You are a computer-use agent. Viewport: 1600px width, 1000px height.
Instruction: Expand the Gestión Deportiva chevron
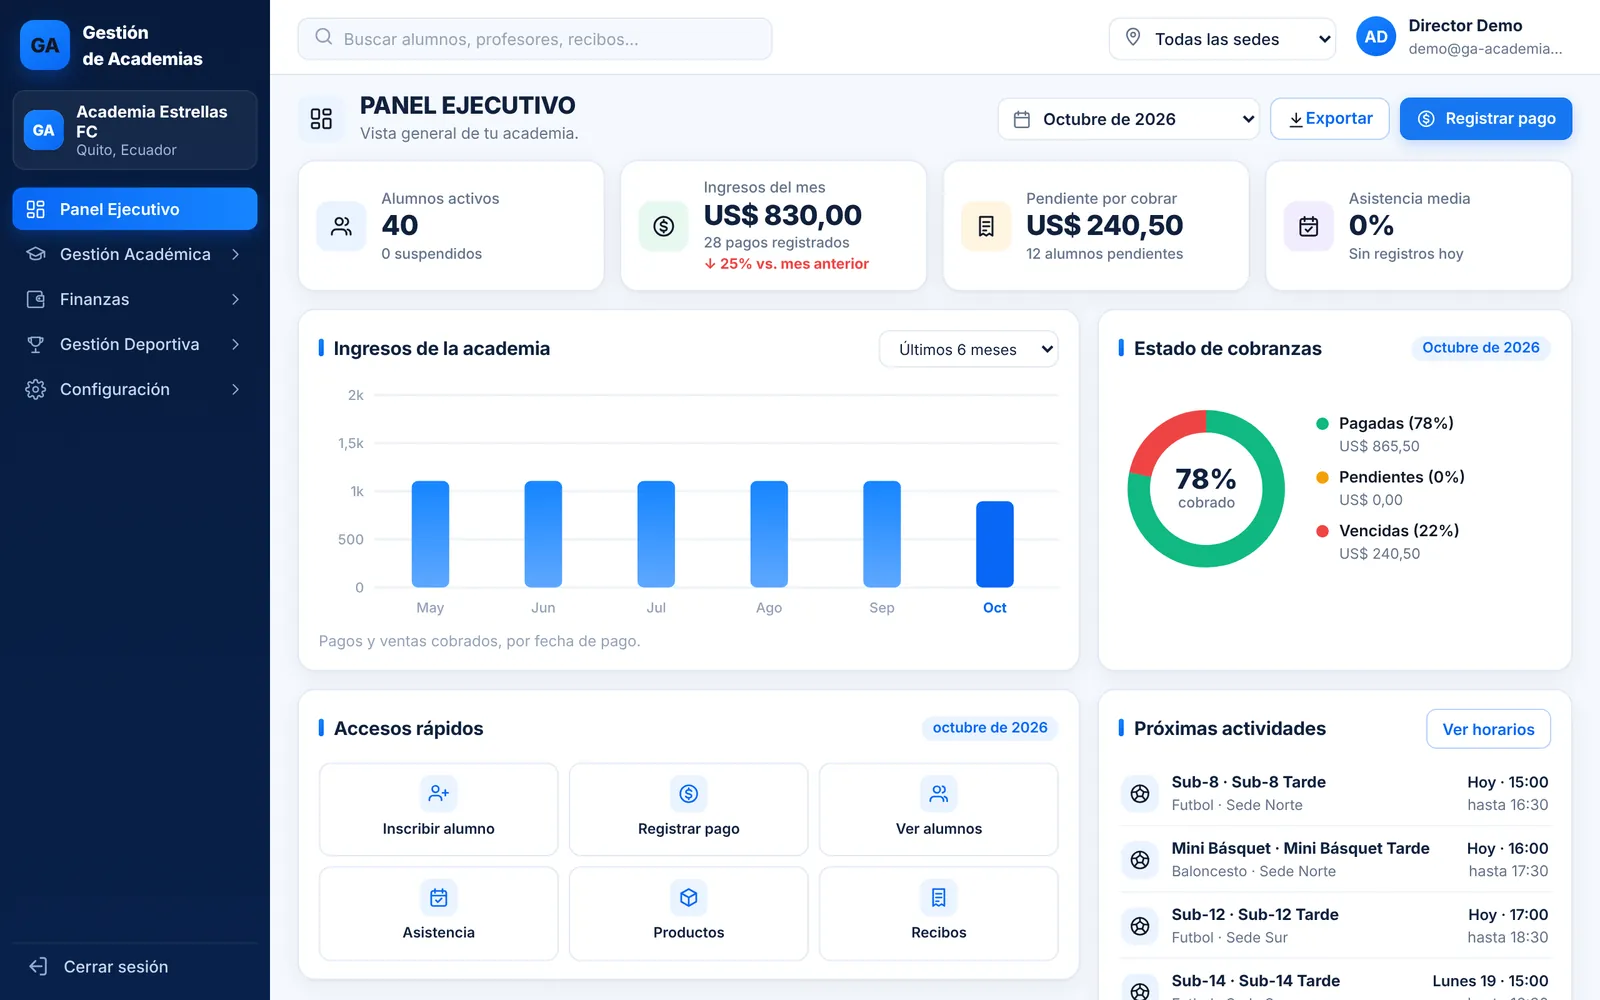point(235,344)
